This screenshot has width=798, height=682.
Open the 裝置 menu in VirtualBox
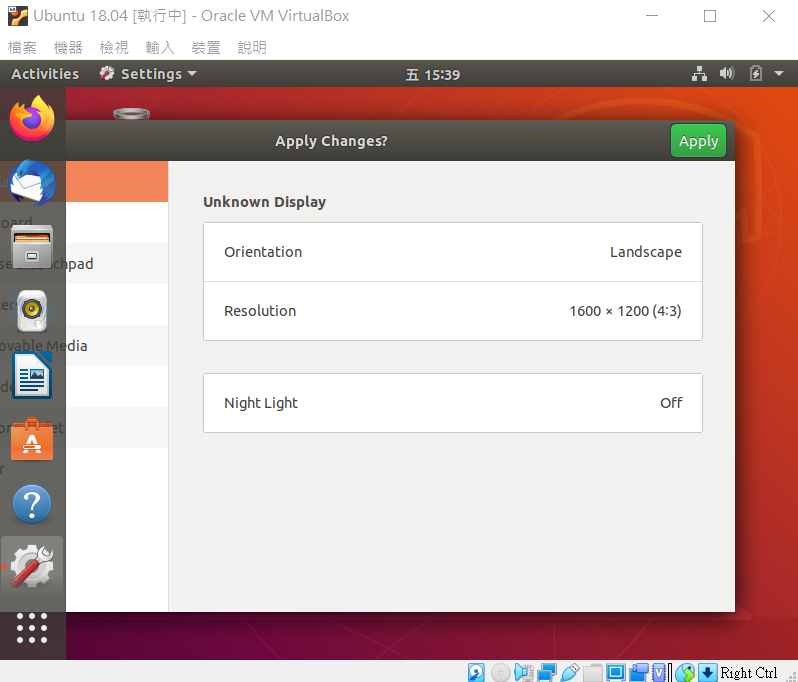[206, 48]
